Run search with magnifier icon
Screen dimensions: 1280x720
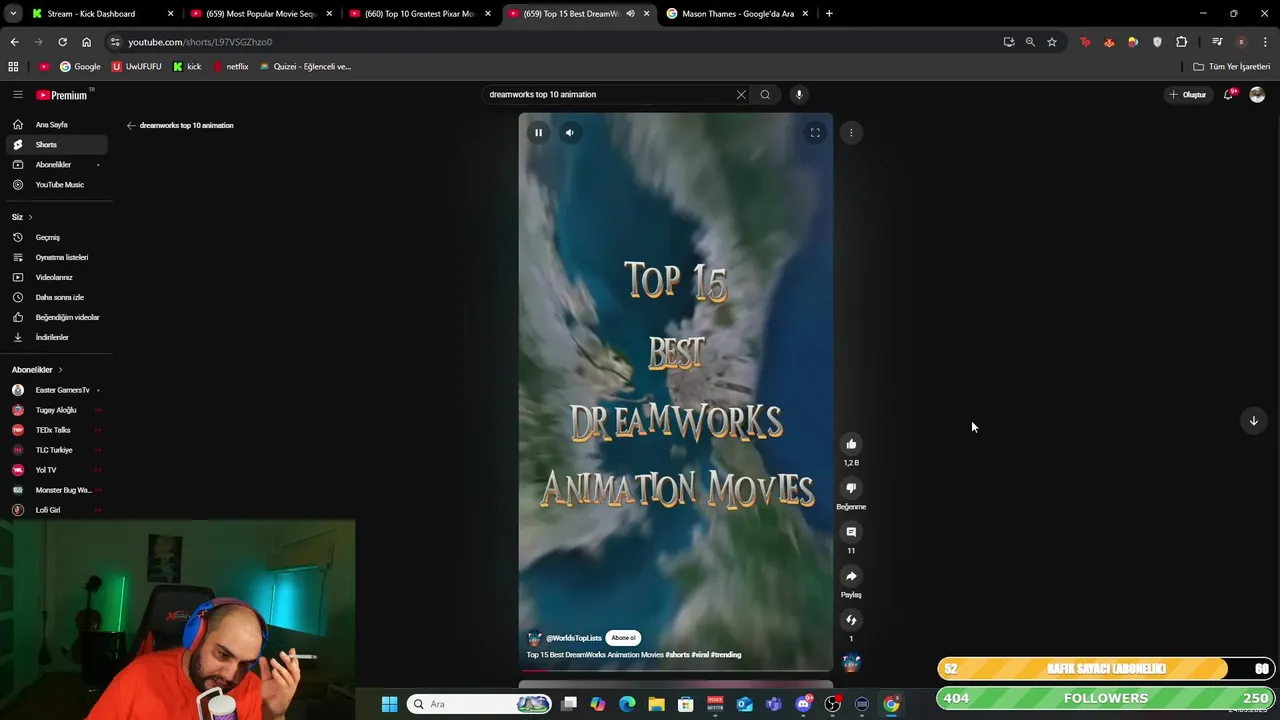pos(765,95)
